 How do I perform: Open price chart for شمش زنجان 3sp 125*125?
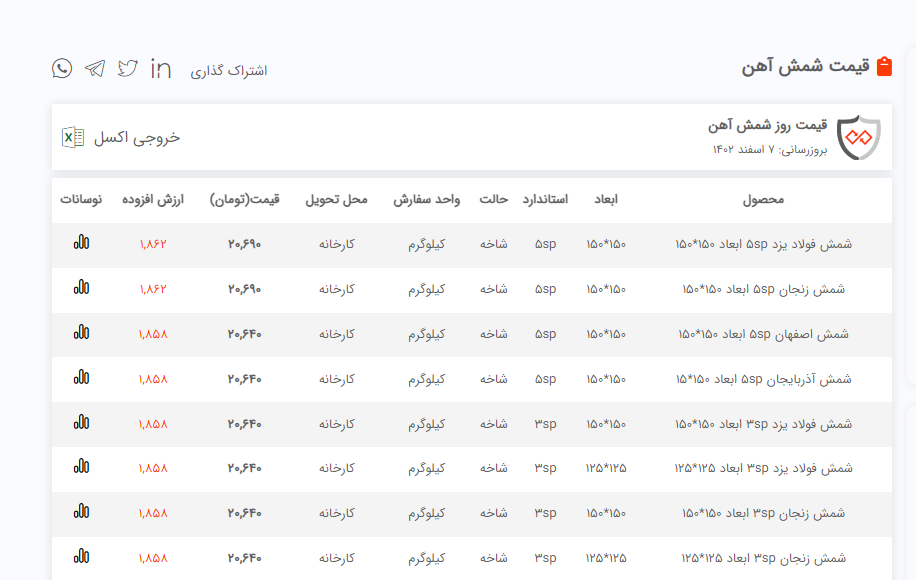81,557
